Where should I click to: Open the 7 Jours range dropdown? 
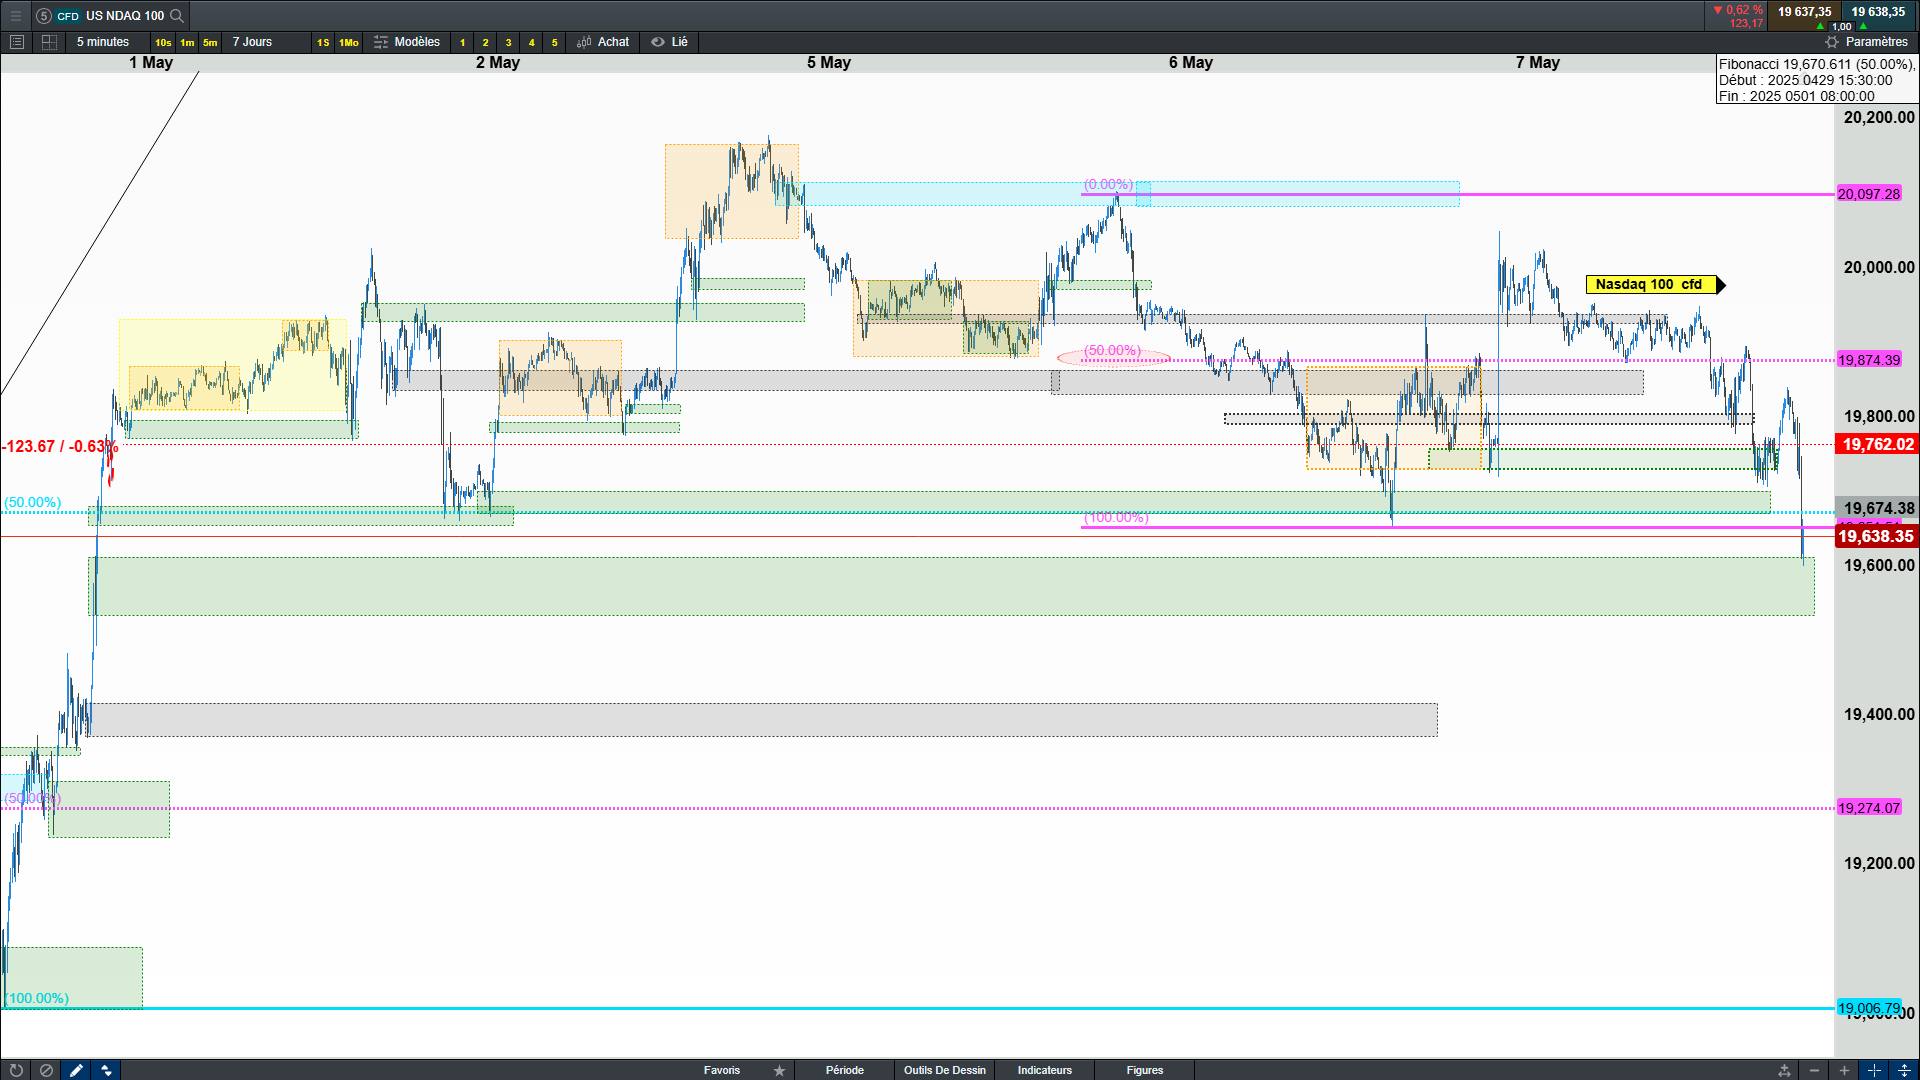pos(252,42)
